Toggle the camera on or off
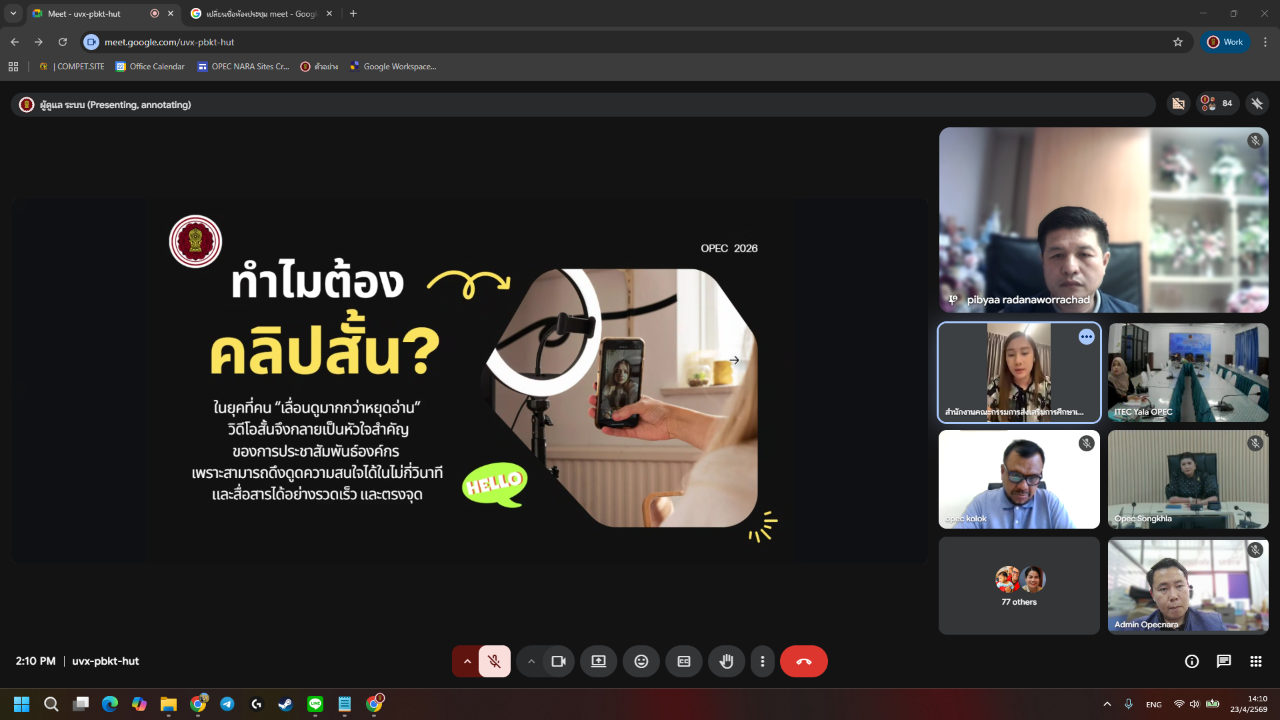Image resolution: width=1280 pixels, height=720 pixels. 559,661
